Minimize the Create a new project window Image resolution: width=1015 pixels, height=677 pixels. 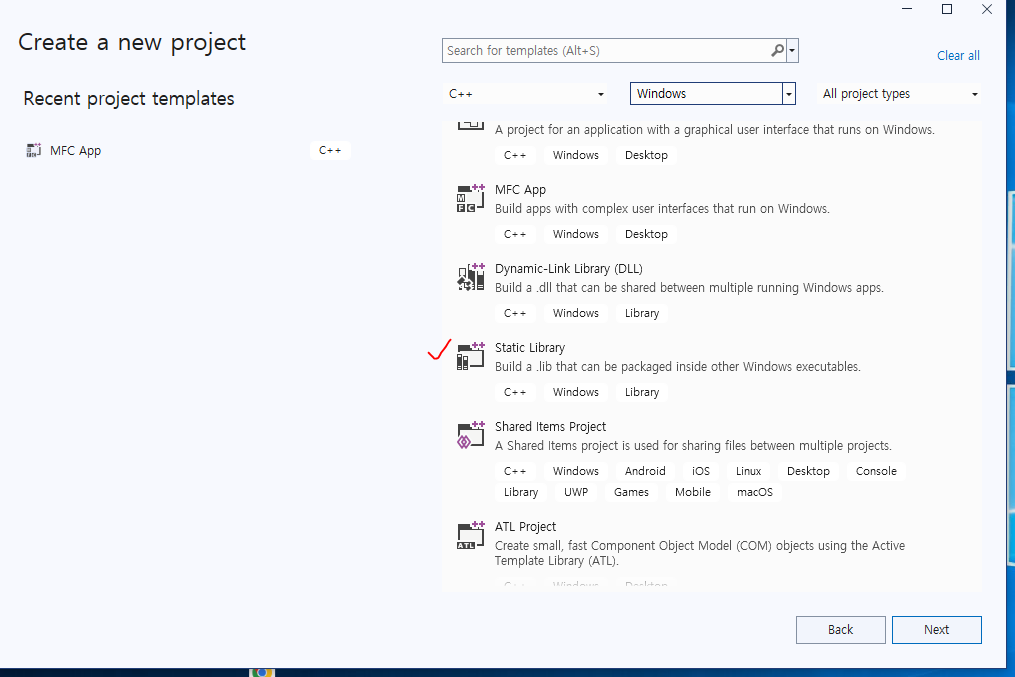click(907, 9)
